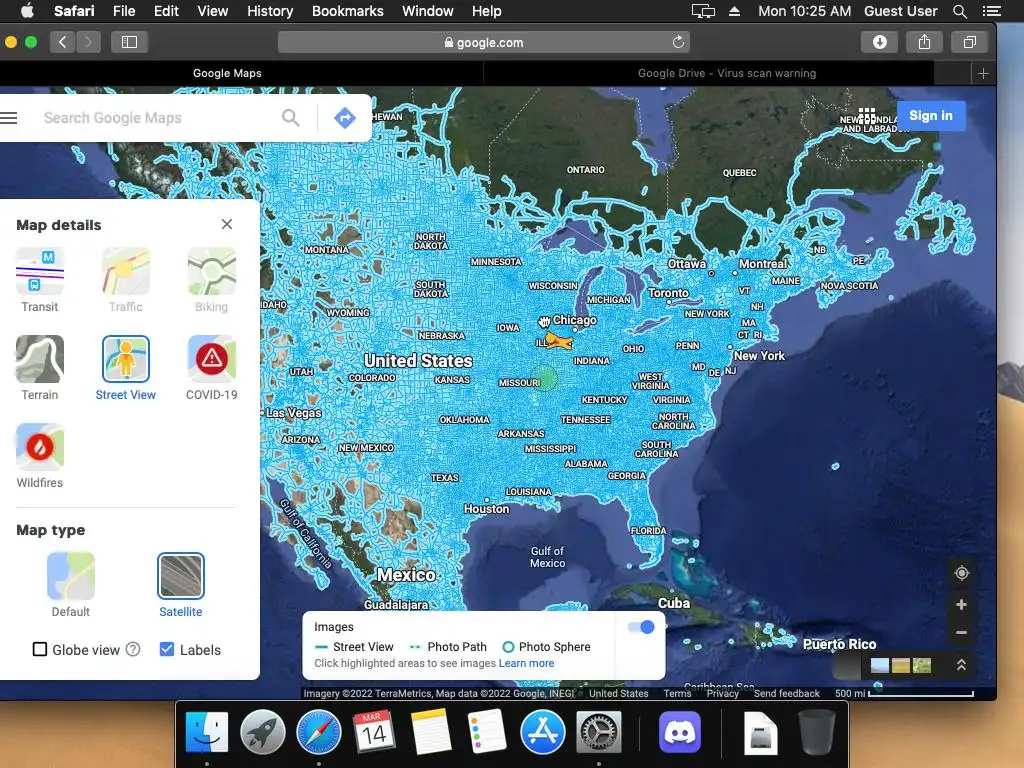1024x768 pixels.
Task: Open Spotlight search in menu bar
Action: 959,11
